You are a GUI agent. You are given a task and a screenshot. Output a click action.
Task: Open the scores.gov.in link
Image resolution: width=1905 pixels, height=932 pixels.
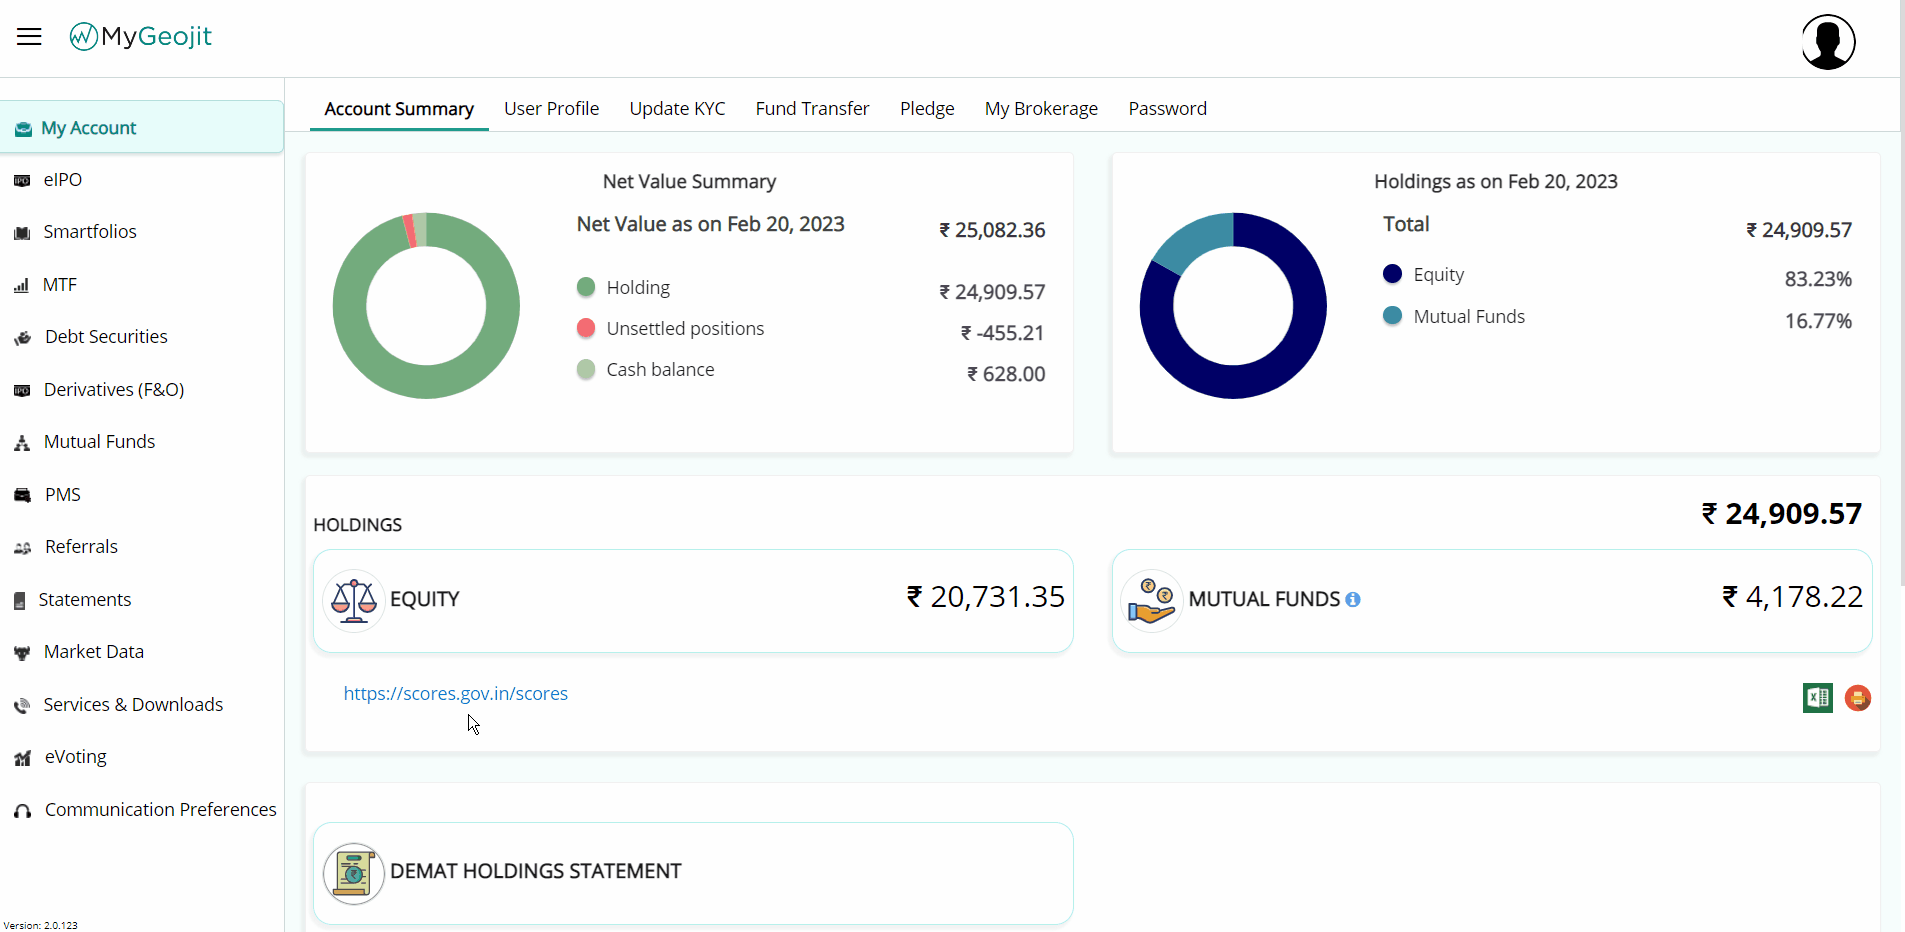point(455,693)
